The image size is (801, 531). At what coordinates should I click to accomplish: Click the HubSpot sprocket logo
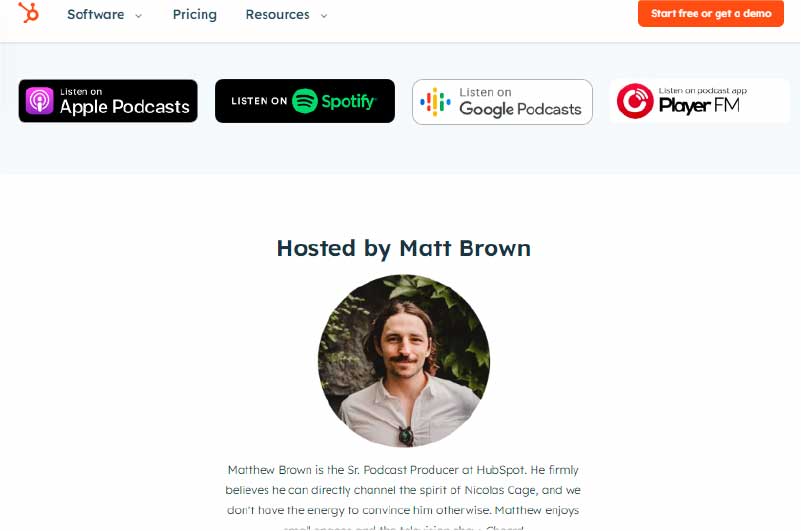tap(29, 13)
